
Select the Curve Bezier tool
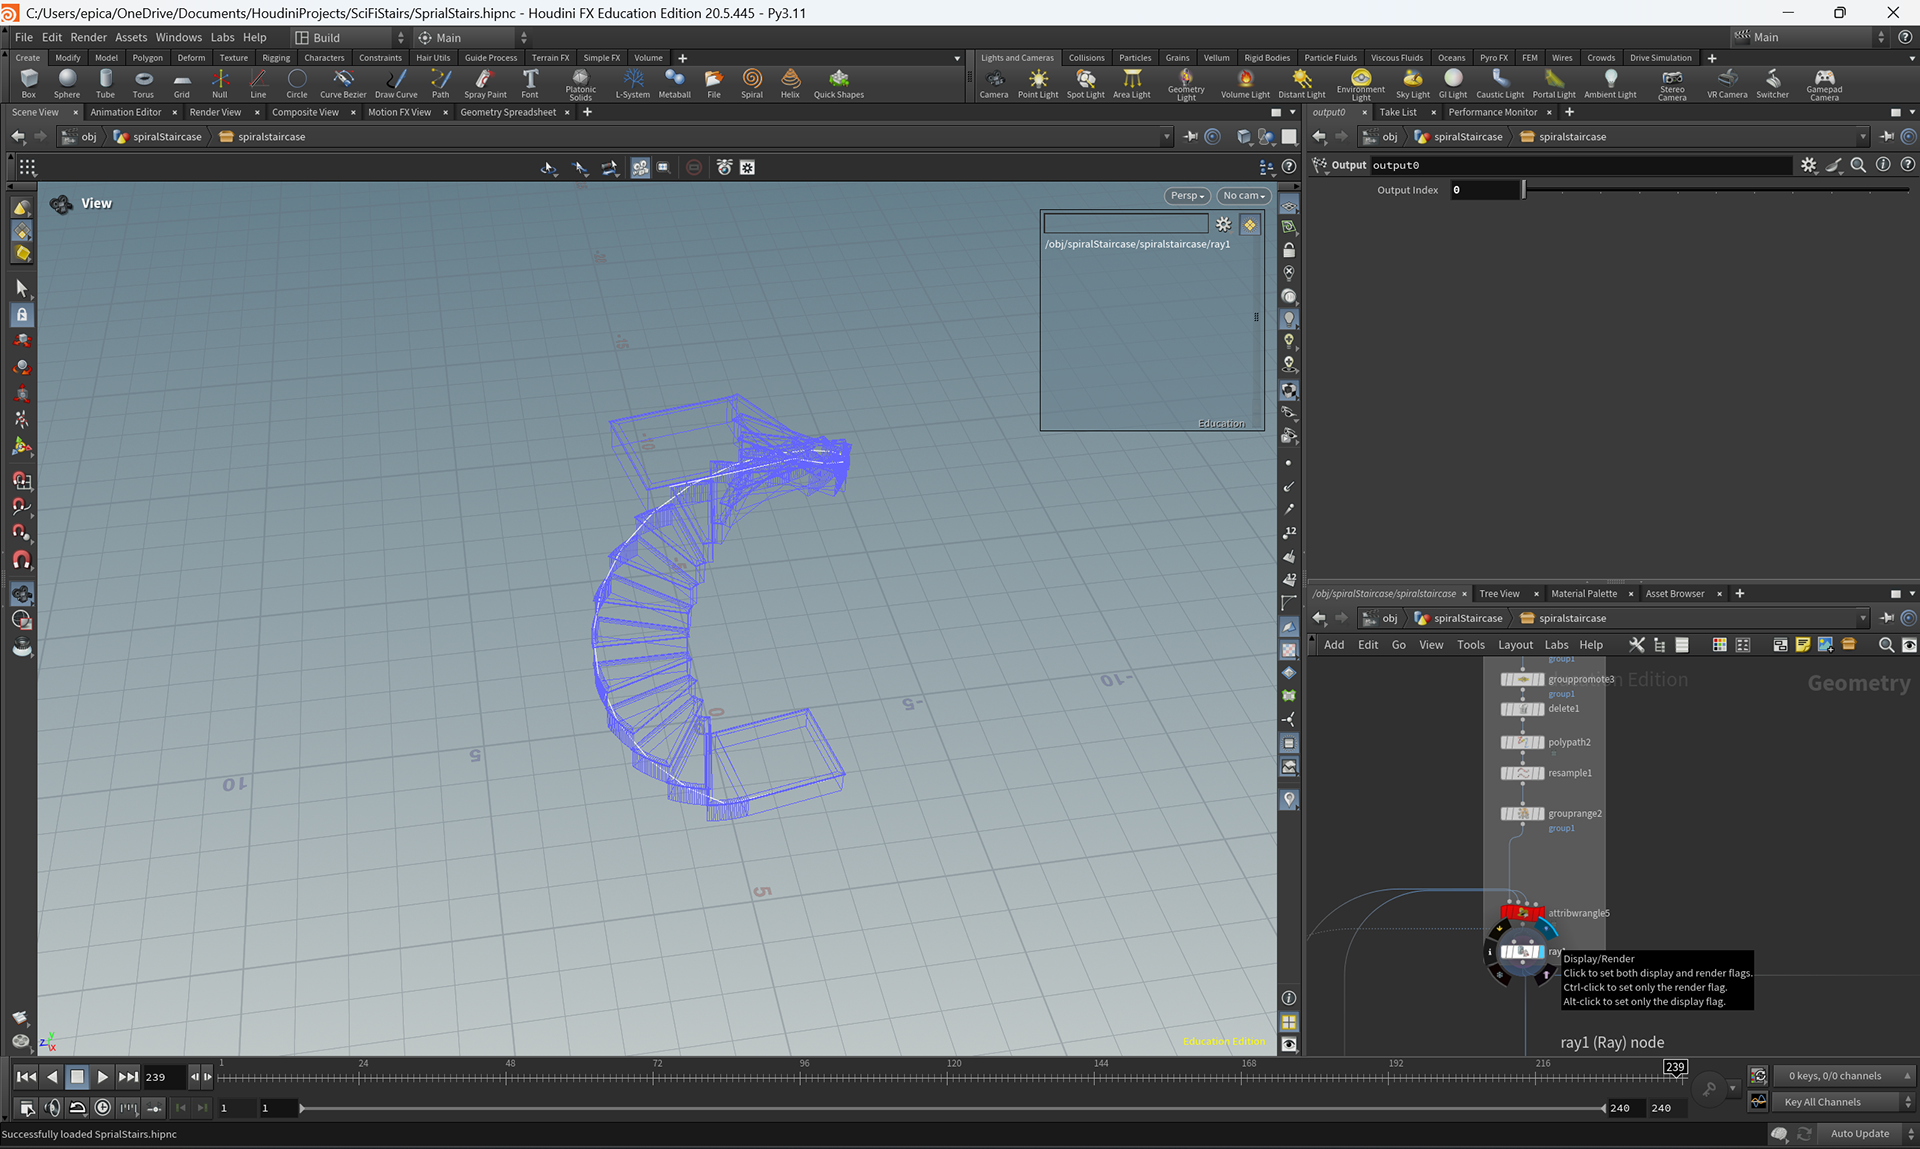[343, 83]
